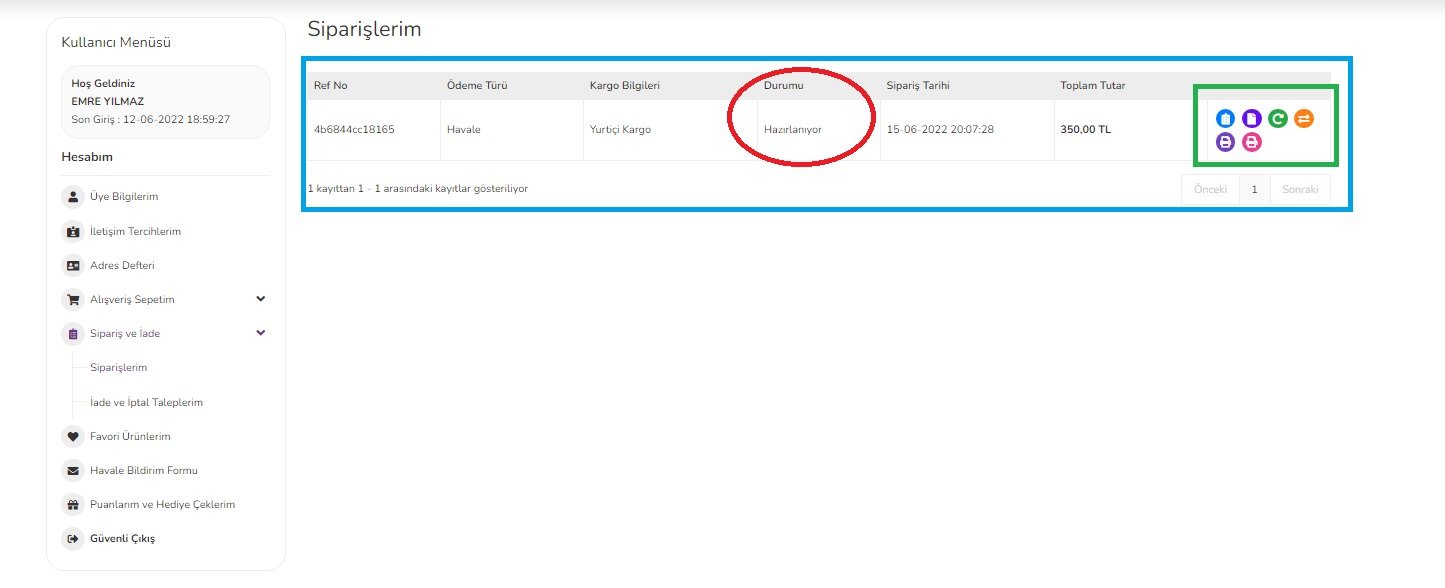The image size is (1445, 588).
Task: Open İletişim Tercihlerim menu item
Action: [x=135, y=231]
